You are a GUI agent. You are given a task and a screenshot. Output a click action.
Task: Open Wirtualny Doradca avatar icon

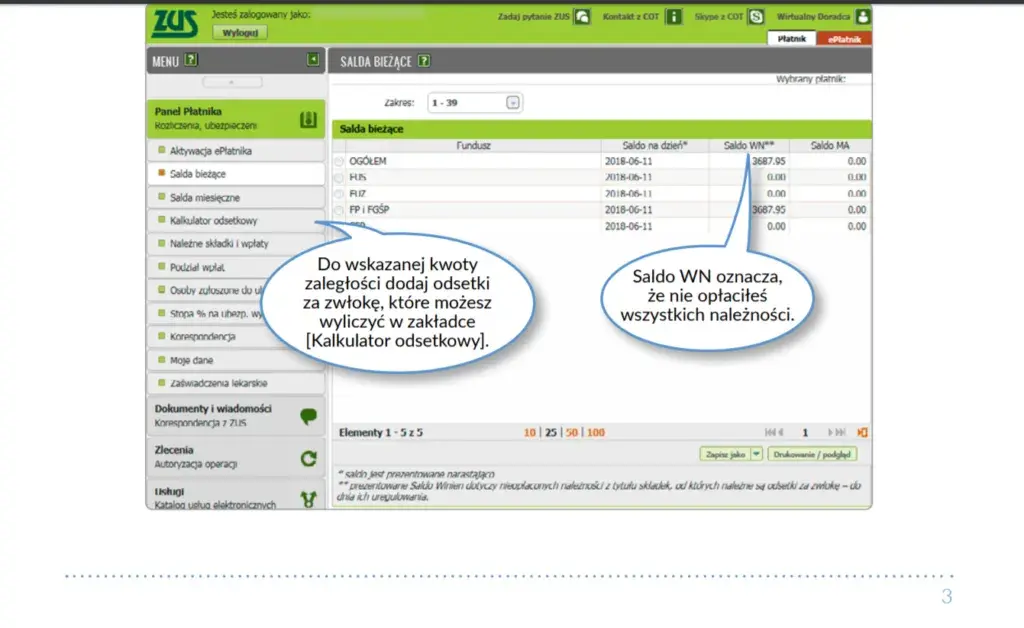863,16
